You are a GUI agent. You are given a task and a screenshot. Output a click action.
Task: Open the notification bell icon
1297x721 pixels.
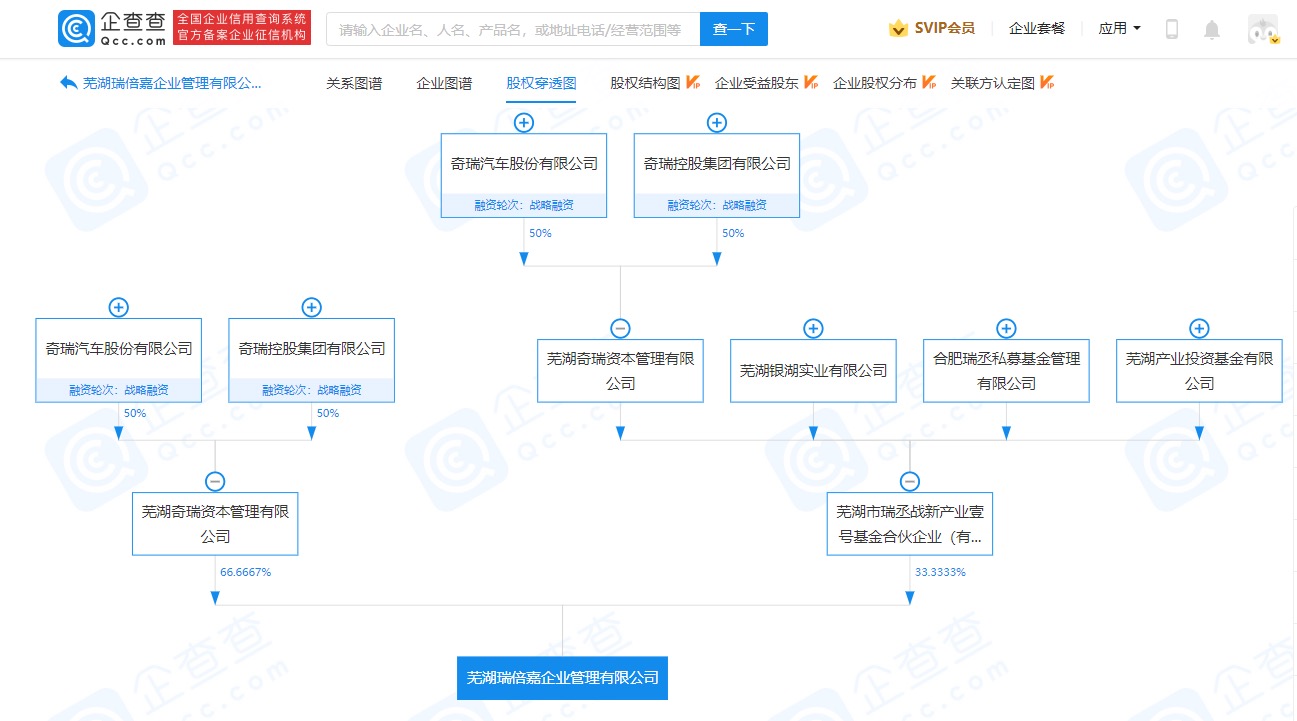(x=1212, y=29)
